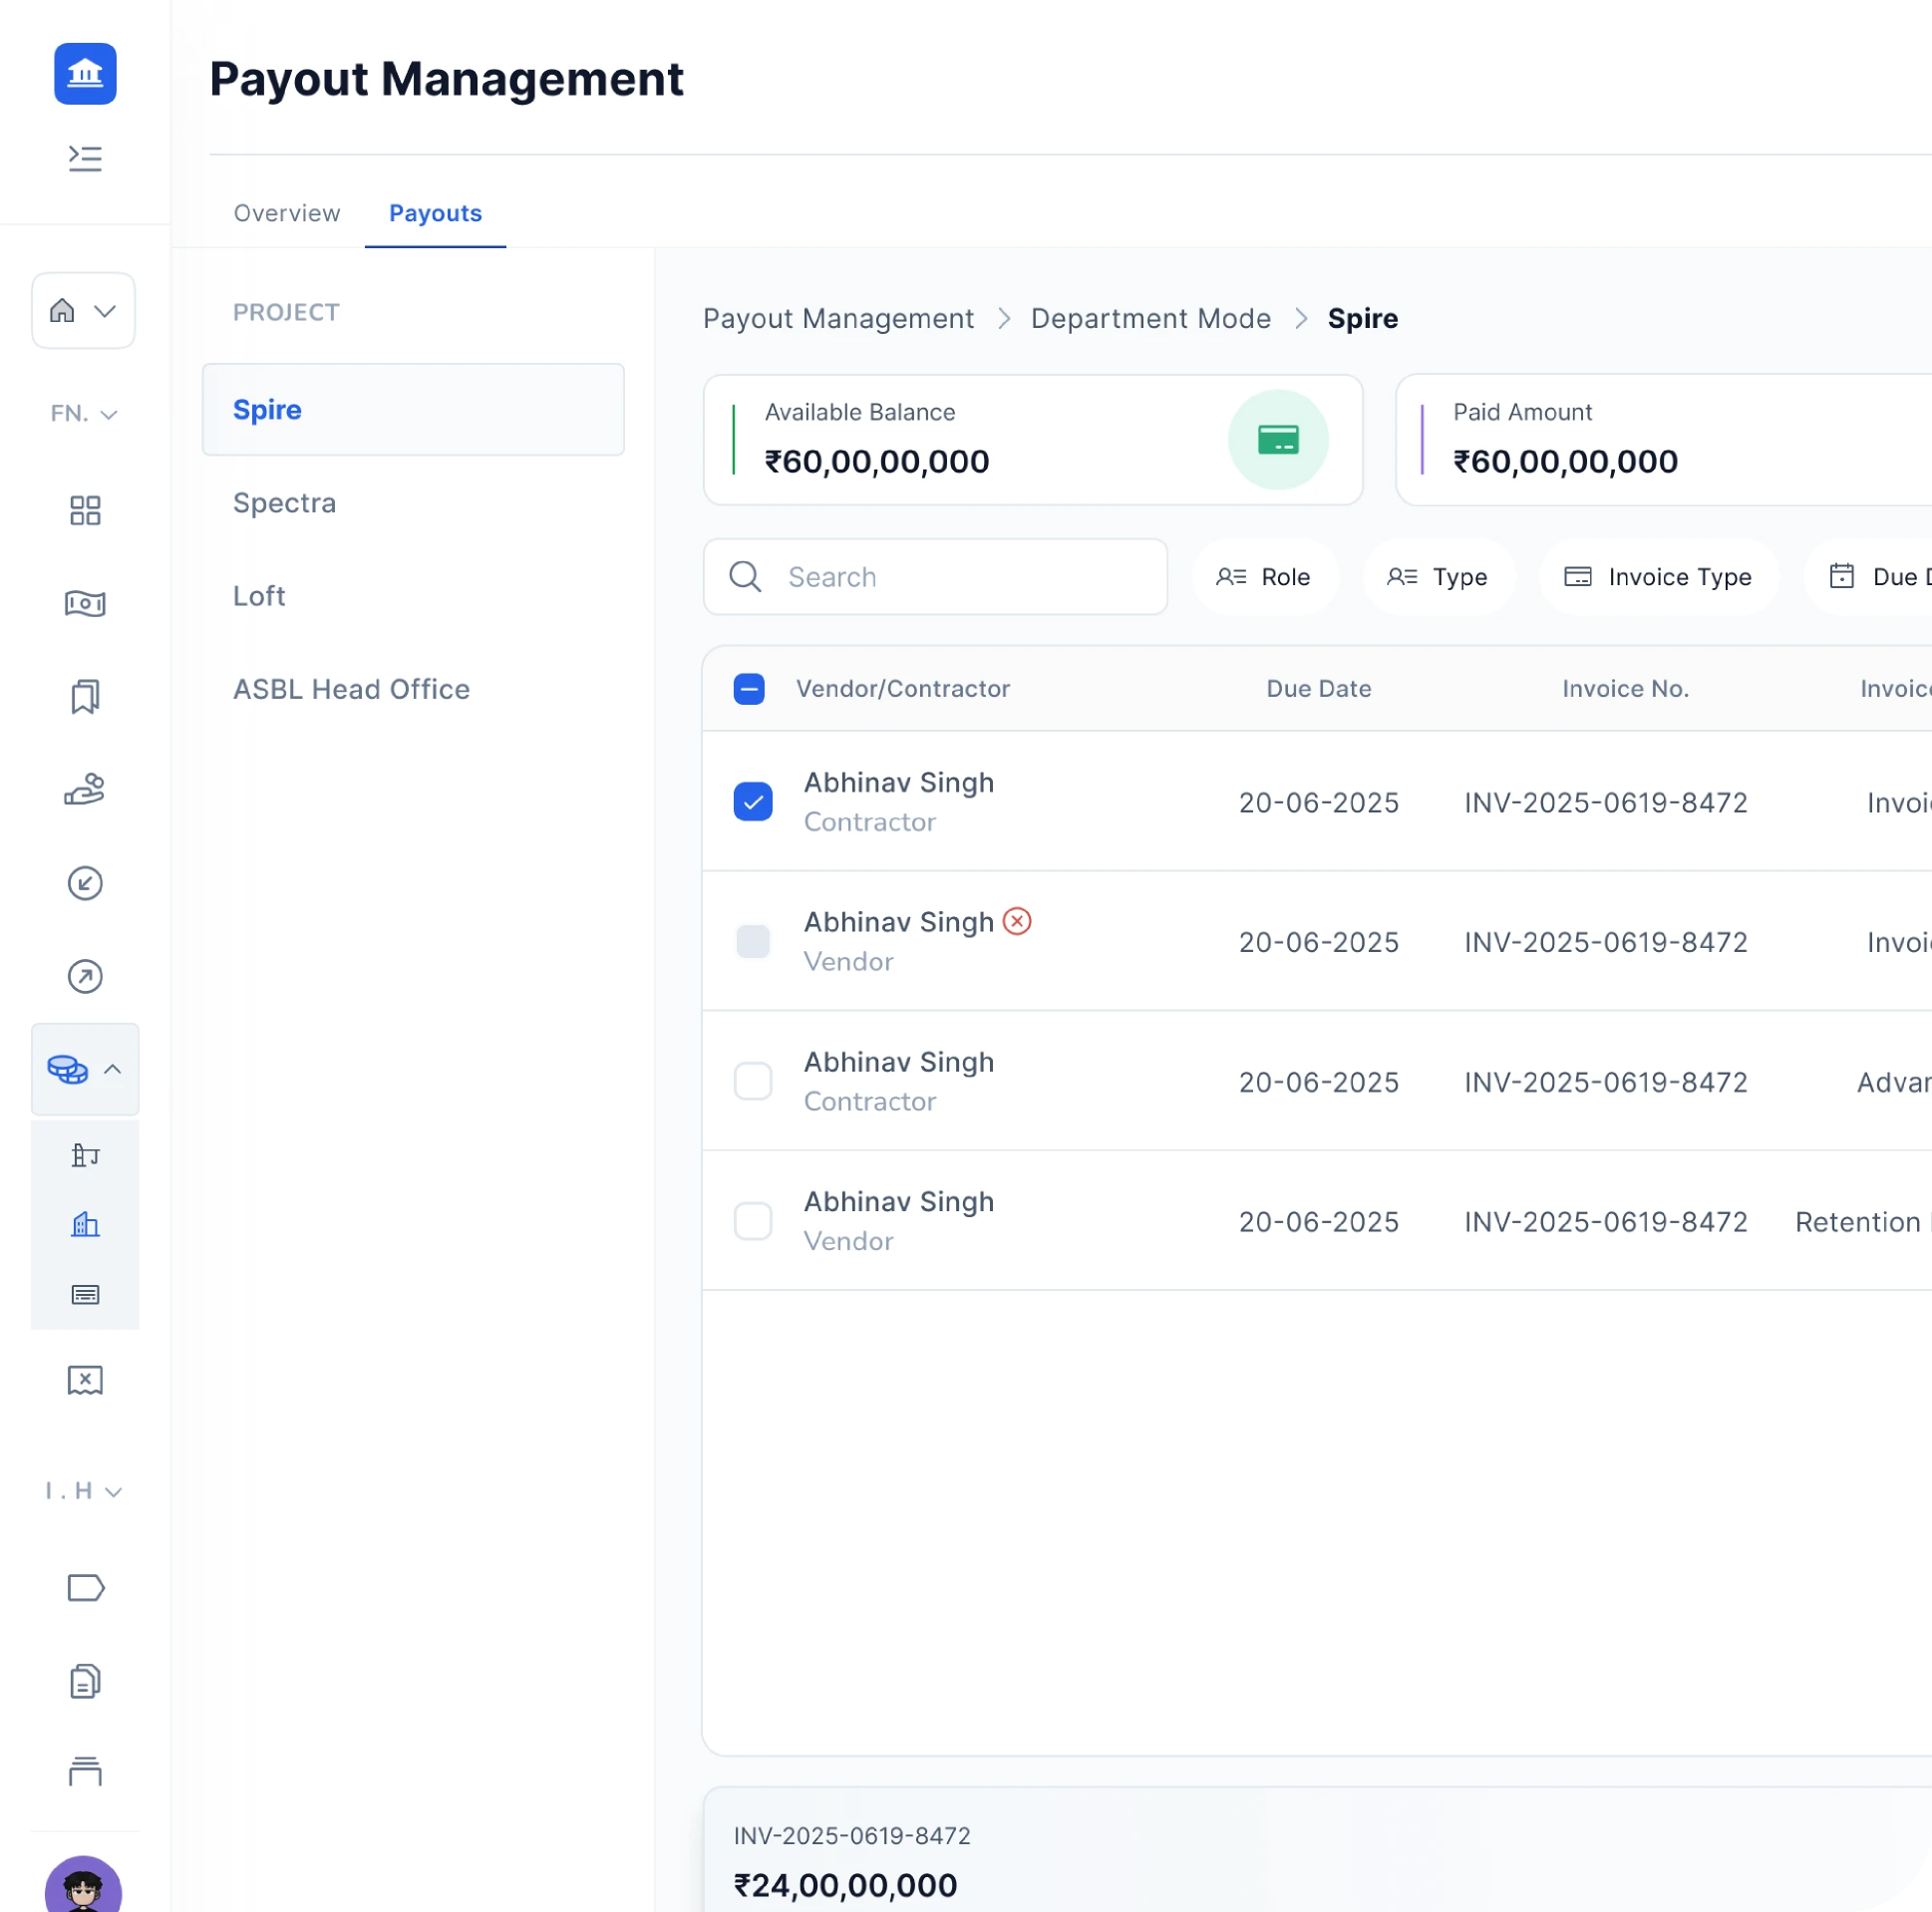Click the disabled checkbox in errored Vendor row
This screenshot has width=1932, height=1912.
pos(753,941)
